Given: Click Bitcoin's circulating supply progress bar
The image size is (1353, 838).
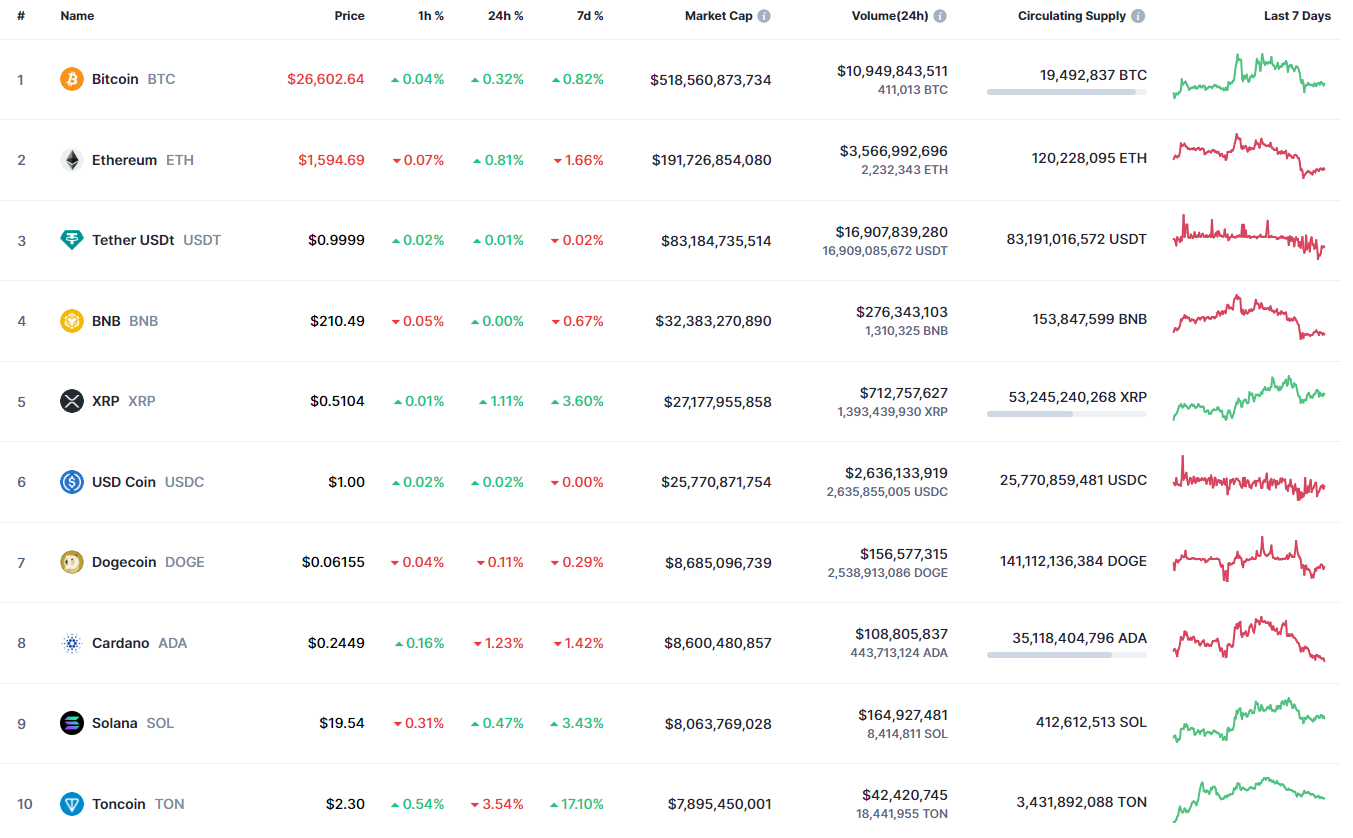Looking at the screenshot, I should (x=1066, y=92).
